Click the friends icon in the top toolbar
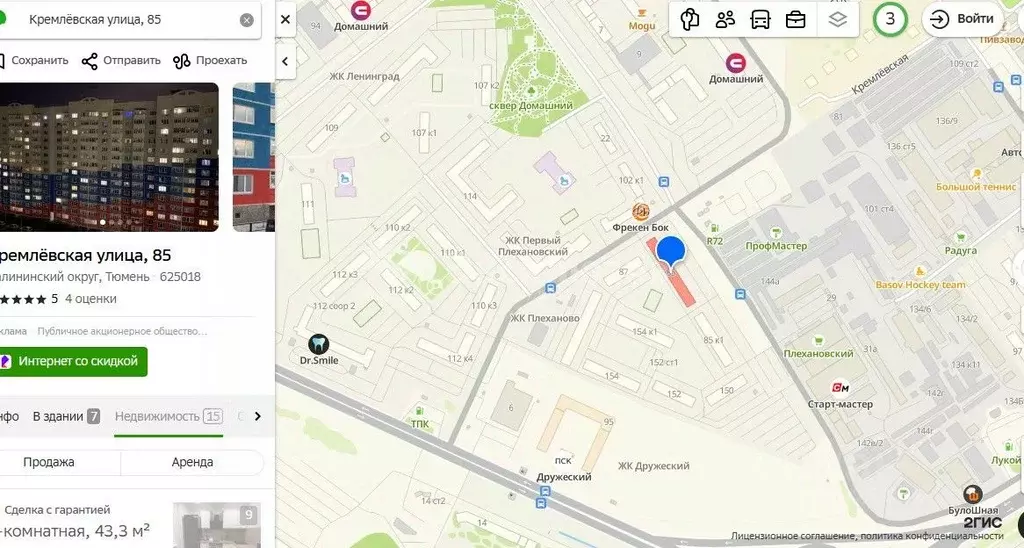This screenshot has width=1024, height=548. [x=725, y=20]
